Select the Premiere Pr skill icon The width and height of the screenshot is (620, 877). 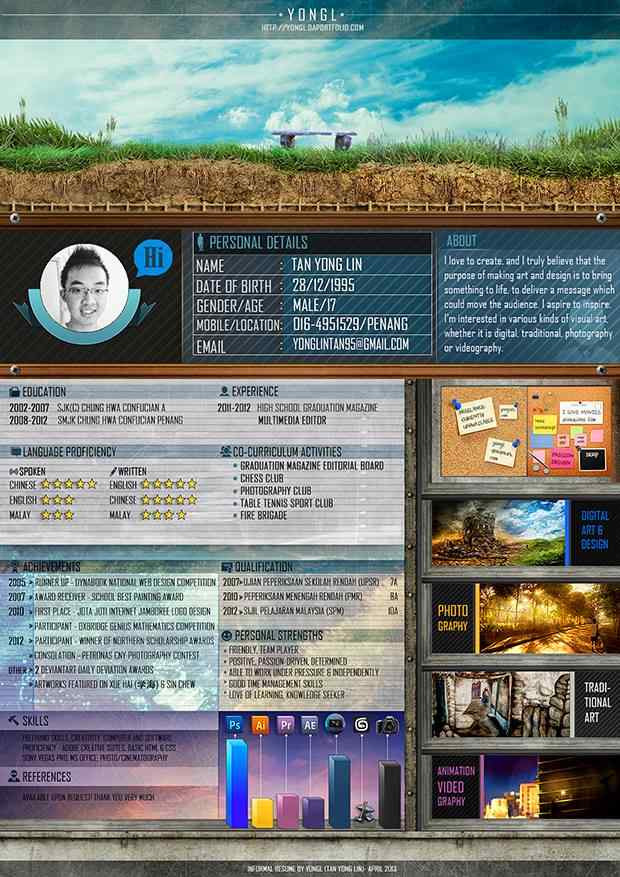tap(286, 724)
